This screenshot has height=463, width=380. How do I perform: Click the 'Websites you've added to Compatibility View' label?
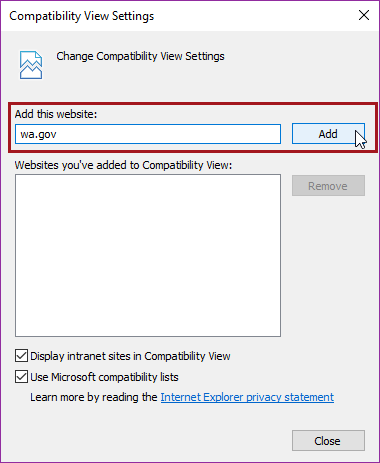click(123, 165)
